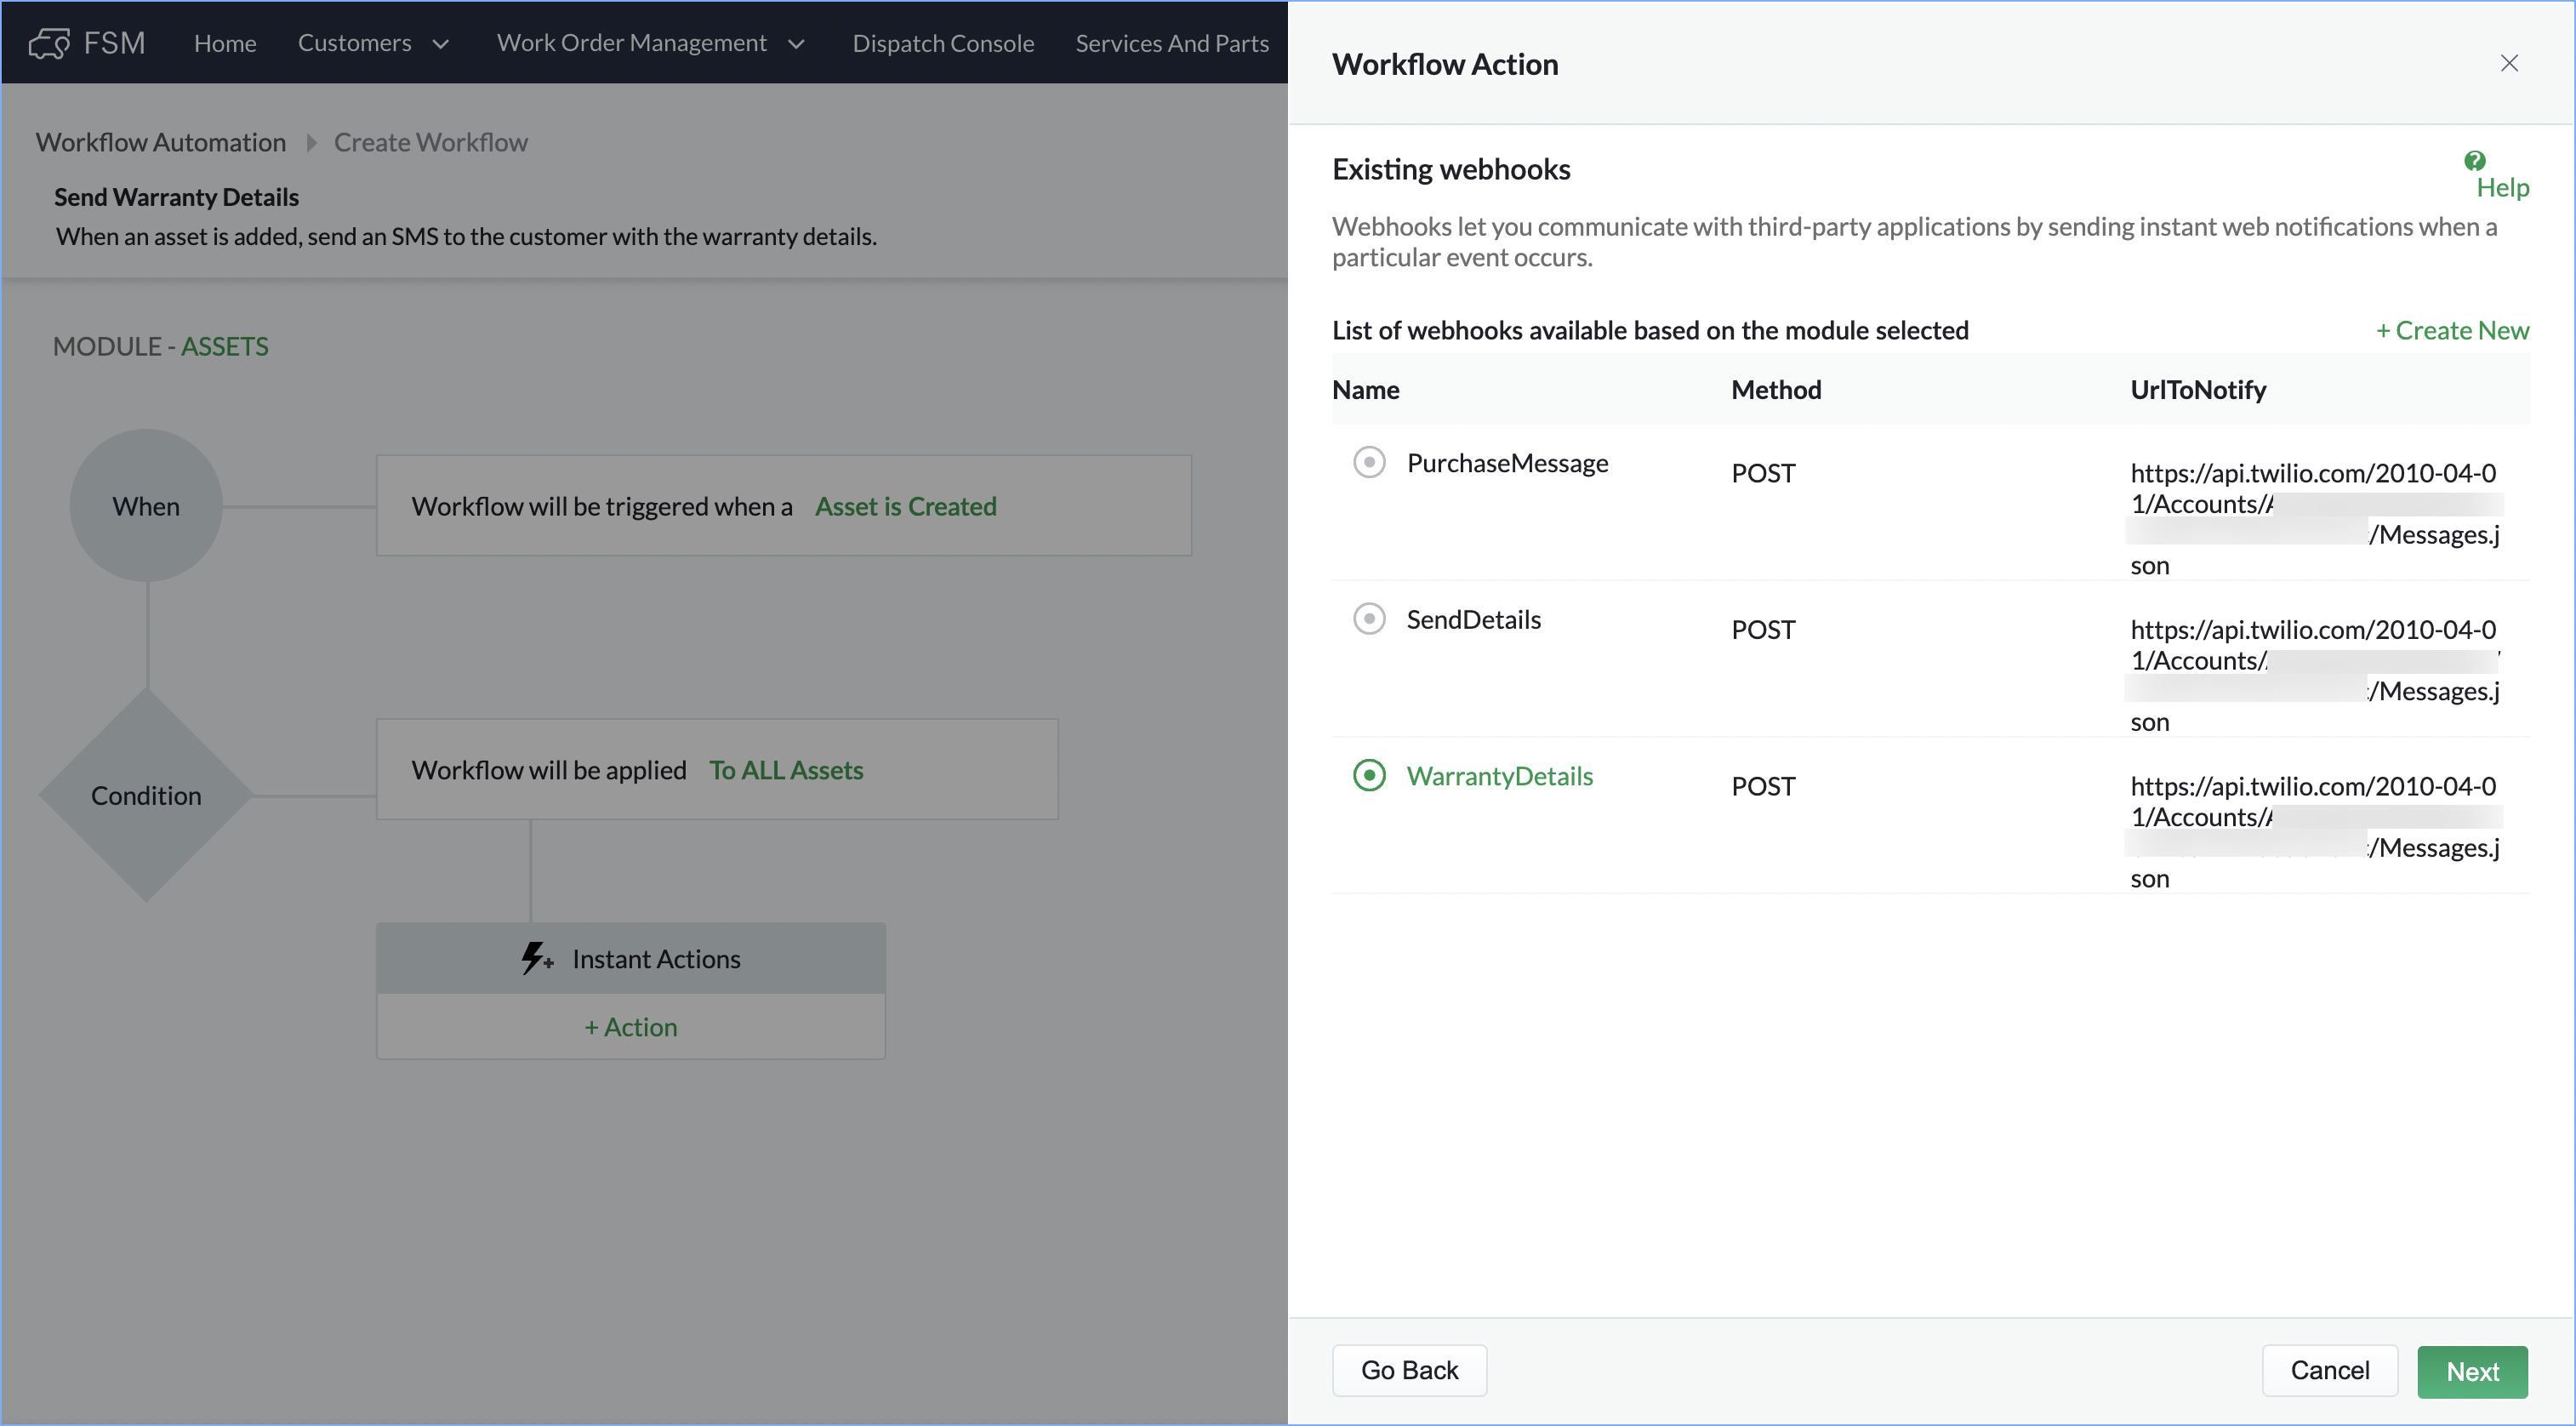The width and height of the screenshot is (2576, 1426).
Task: Go to Dispatch Console
Action: (943, 43)
